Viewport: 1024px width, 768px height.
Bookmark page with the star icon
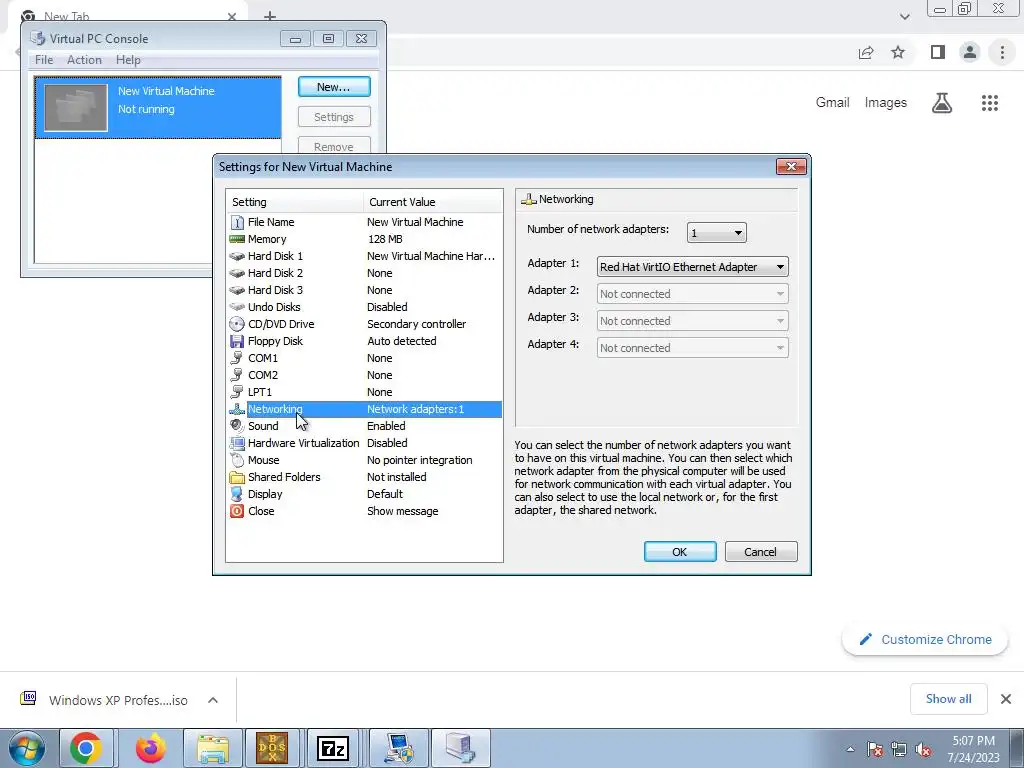point(898,52)
